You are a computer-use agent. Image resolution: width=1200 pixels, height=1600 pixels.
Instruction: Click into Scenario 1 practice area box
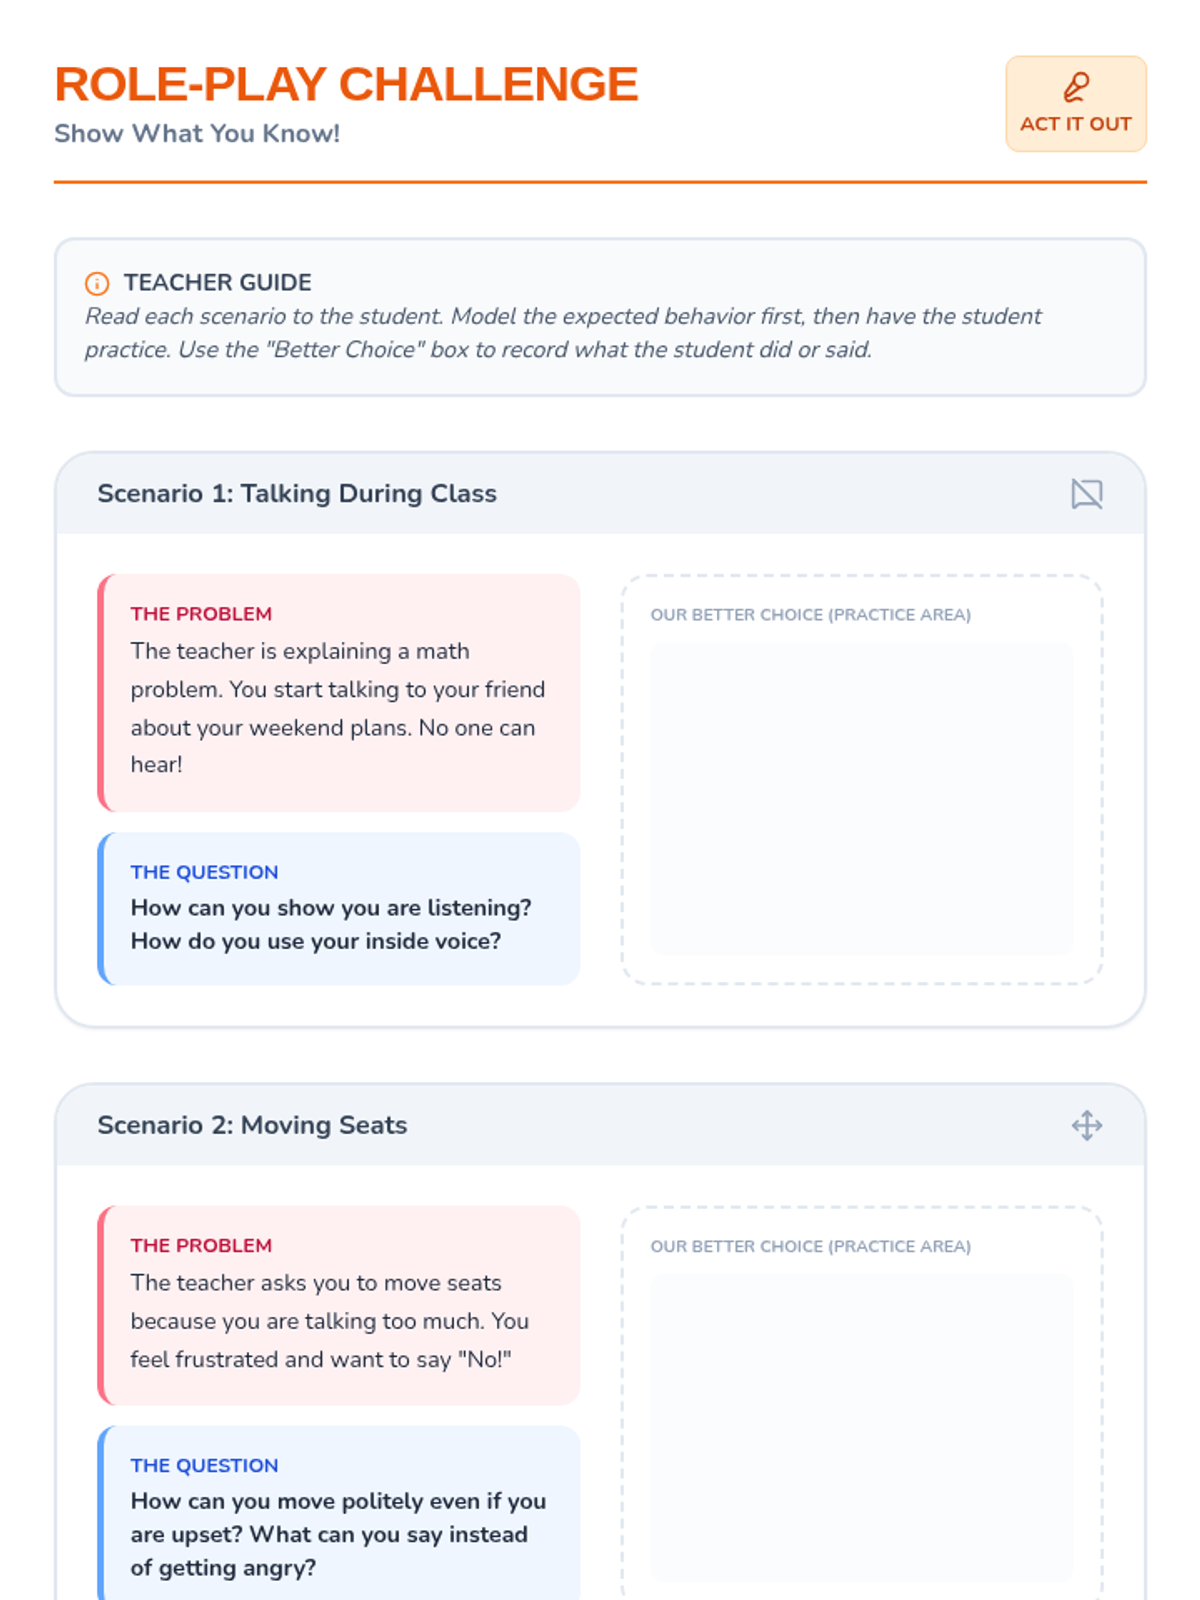[x=862, y=799]
